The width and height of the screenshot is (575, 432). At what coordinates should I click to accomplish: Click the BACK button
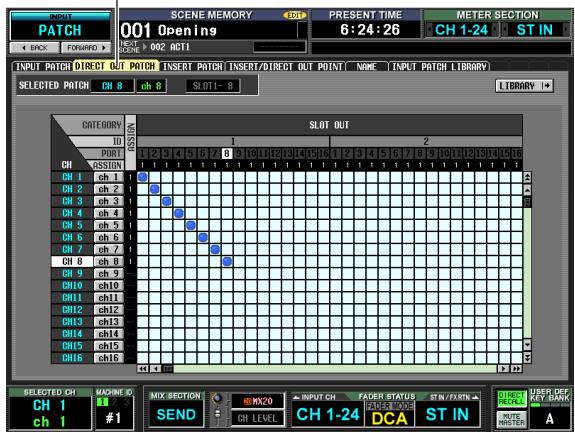coord(35,48)
